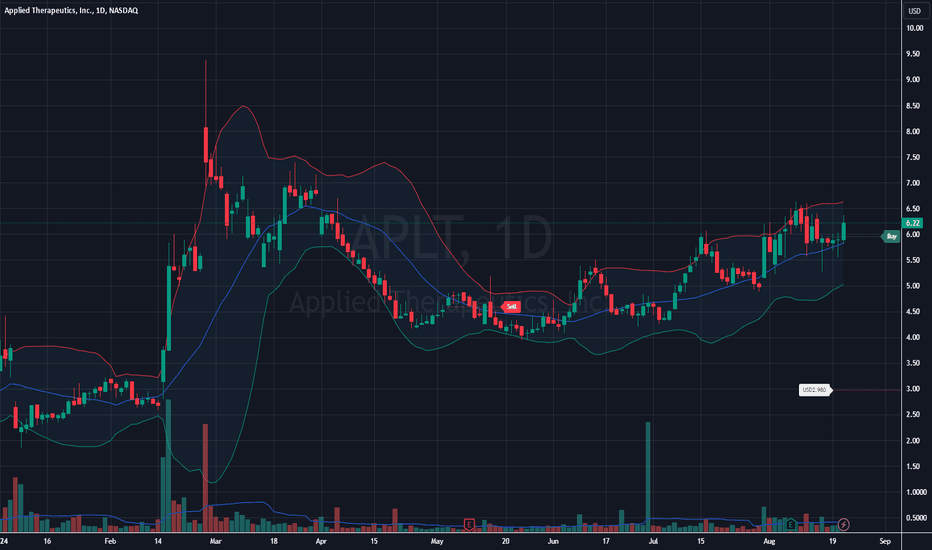Click the 17 date label after Jun

click(x=606, y=541)
